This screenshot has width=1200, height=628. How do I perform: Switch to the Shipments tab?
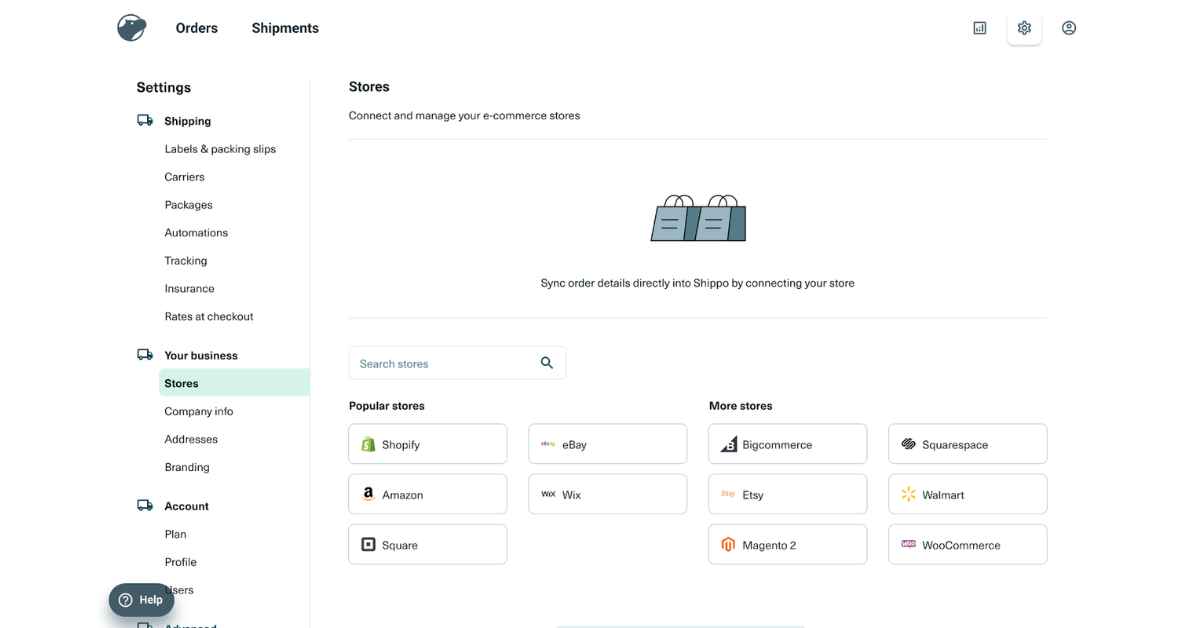click(284, 27)
